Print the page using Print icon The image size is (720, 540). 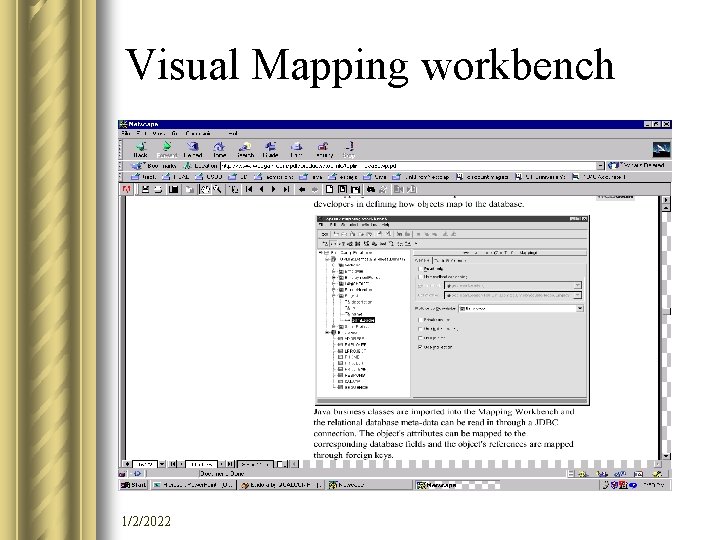coord(297,150)
